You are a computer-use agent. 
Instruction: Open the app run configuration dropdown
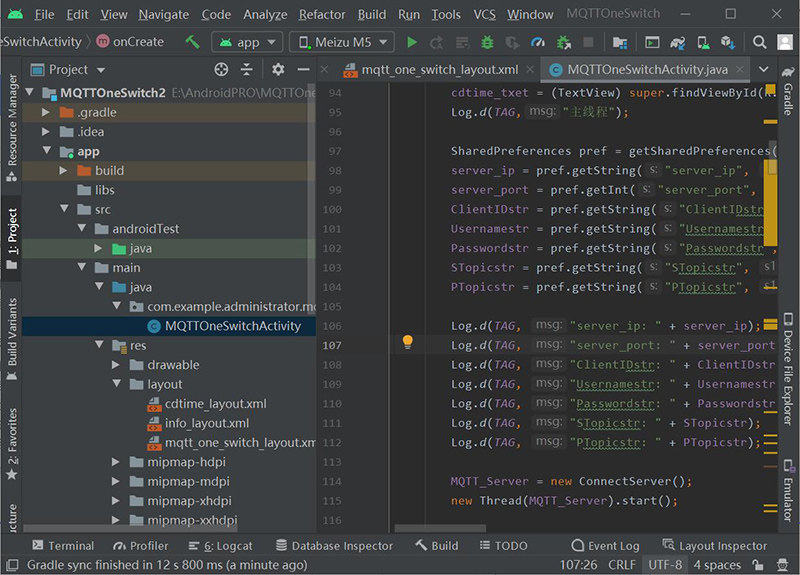(247, 42)
